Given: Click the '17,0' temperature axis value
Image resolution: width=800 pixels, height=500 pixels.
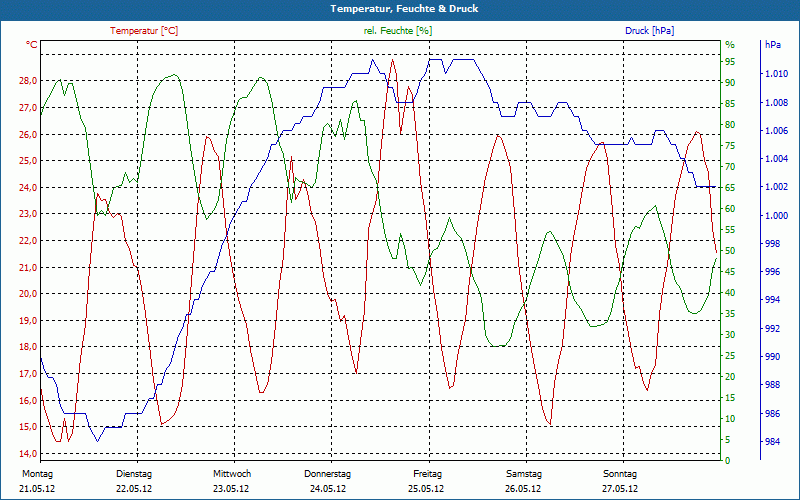Looking at the screenshot, I should 28,373.
